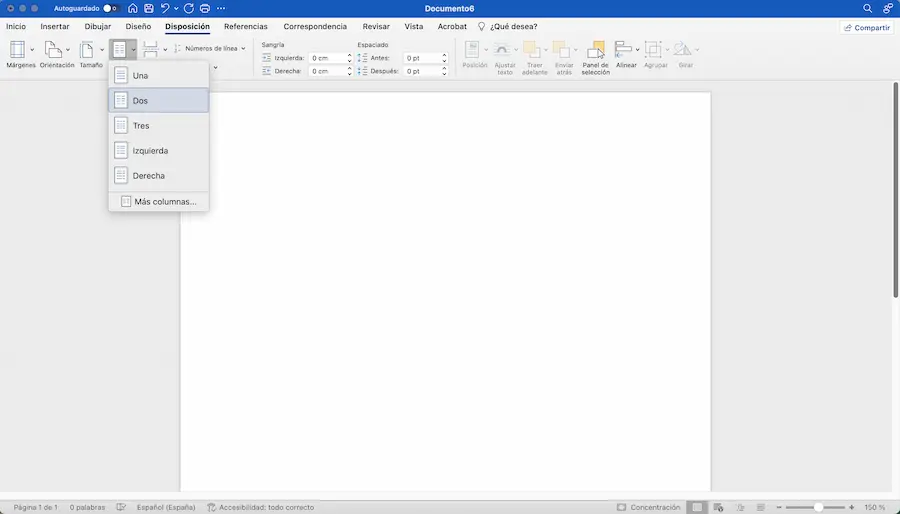Open the three-dots more commands icon
The width and height of the screenshot is (900, 514).
coord(221,9)
